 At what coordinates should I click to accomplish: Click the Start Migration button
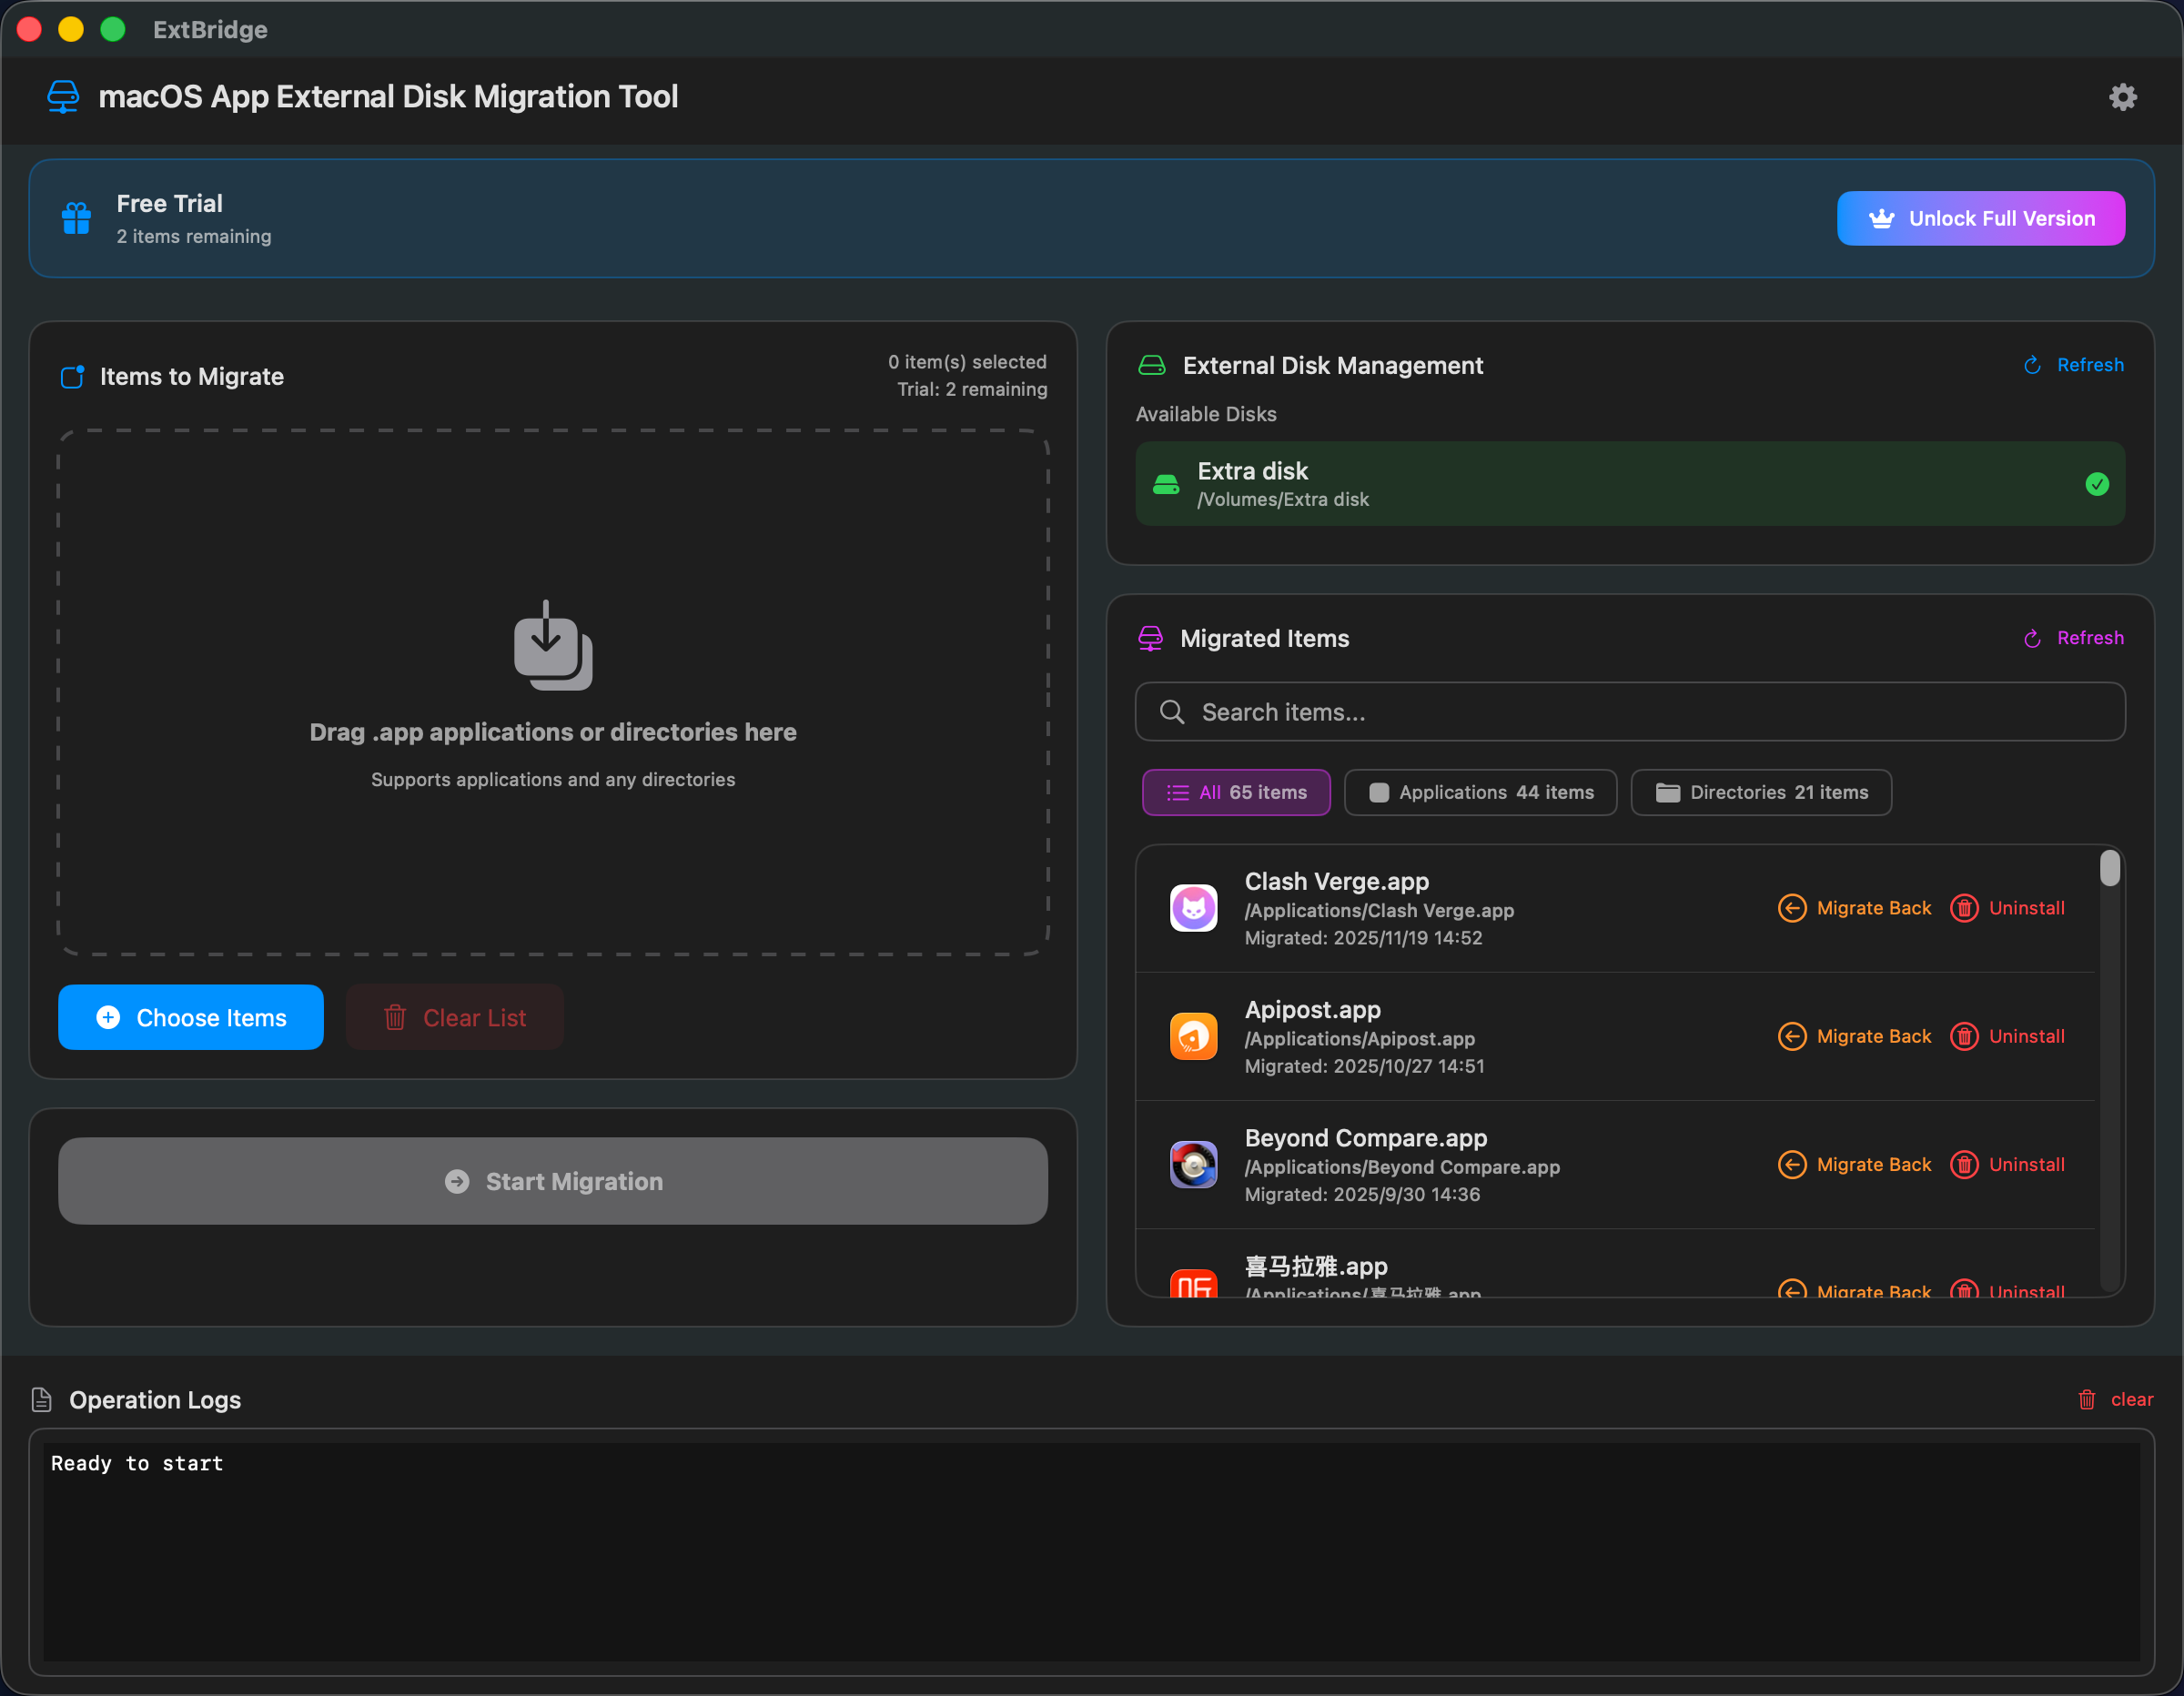click(553, 1181)
